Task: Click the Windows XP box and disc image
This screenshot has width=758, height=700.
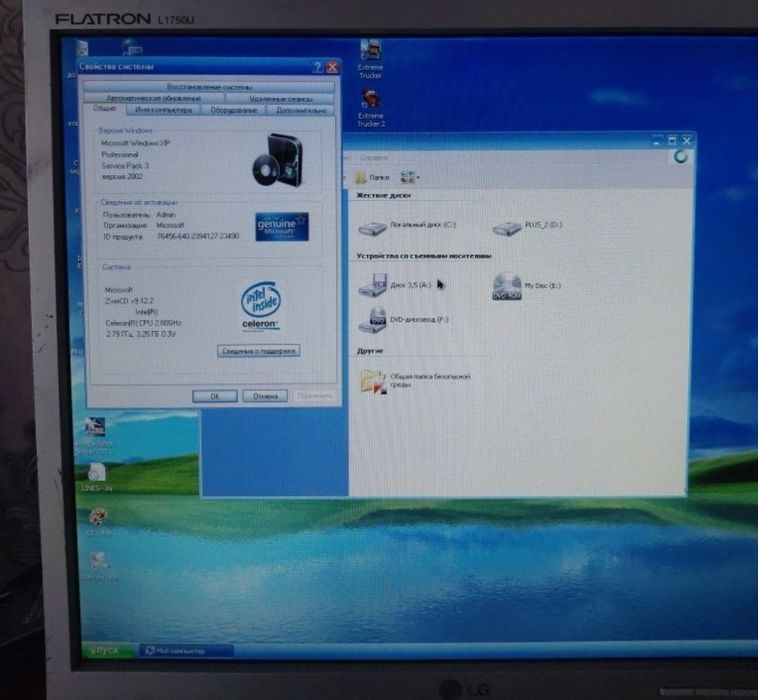Action: pos(278,160)
